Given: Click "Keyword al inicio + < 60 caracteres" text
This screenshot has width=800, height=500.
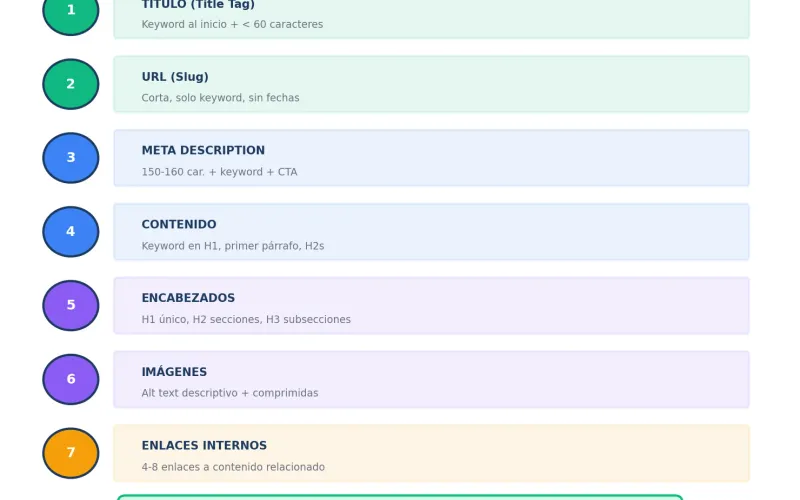Looking at the screenshot, I should point(232,24).
